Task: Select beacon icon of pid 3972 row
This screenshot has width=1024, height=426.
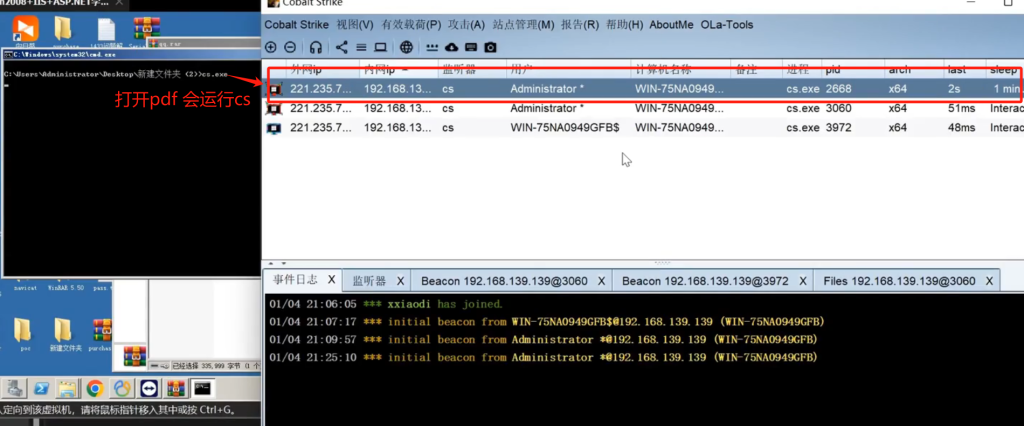Action: point(275,128)
